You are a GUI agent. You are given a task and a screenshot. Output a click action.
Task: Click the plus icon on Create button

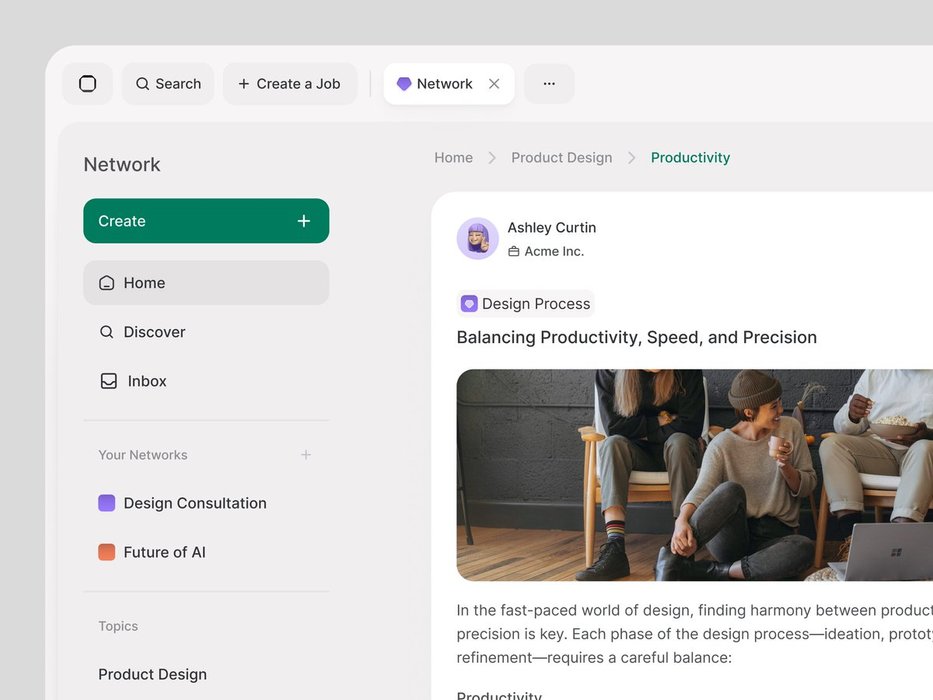pos(304,221)
